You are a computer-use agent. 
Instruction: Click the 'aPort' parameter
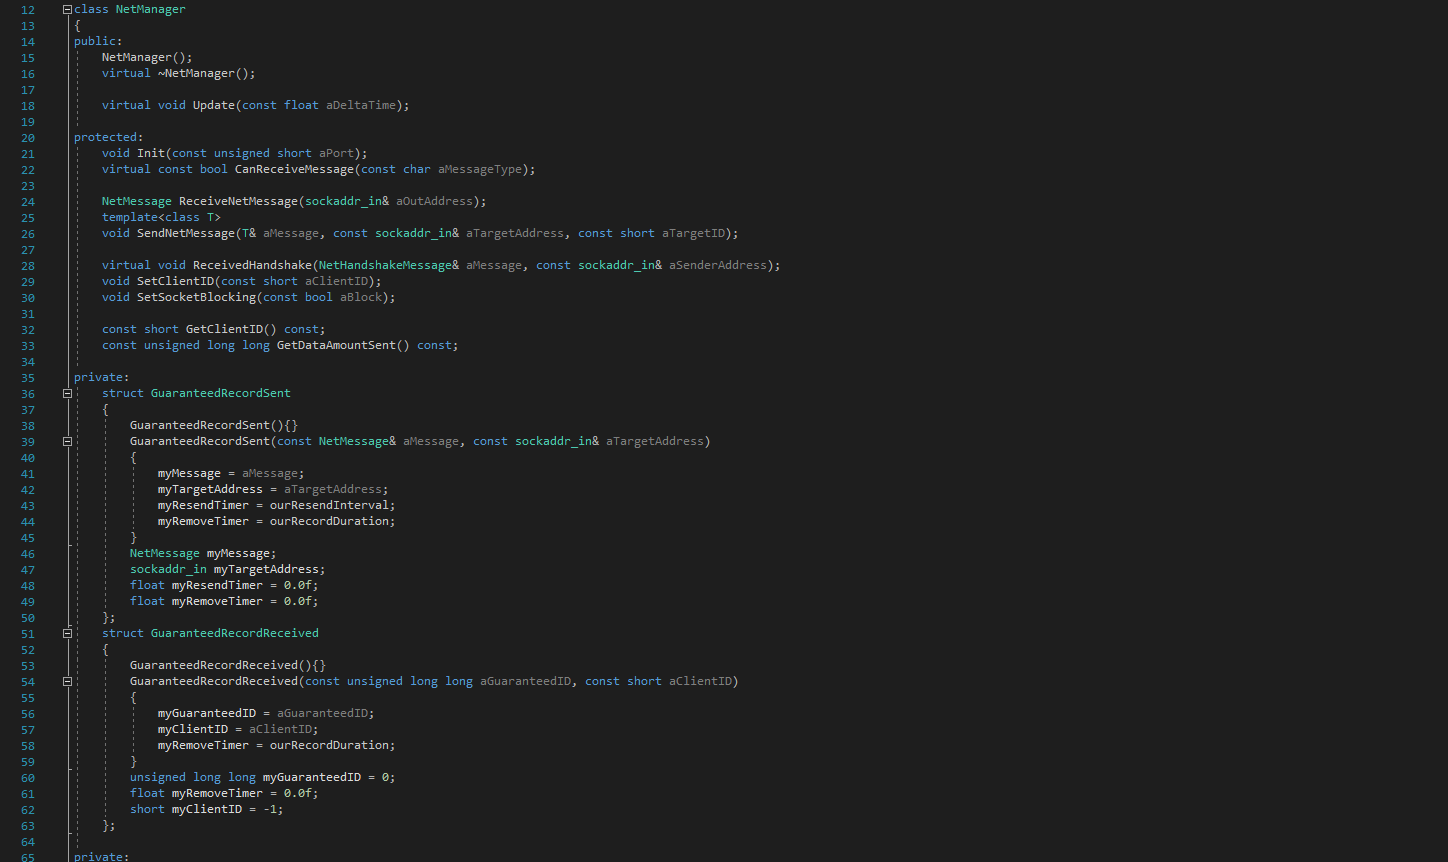click(x=336, y=153)
